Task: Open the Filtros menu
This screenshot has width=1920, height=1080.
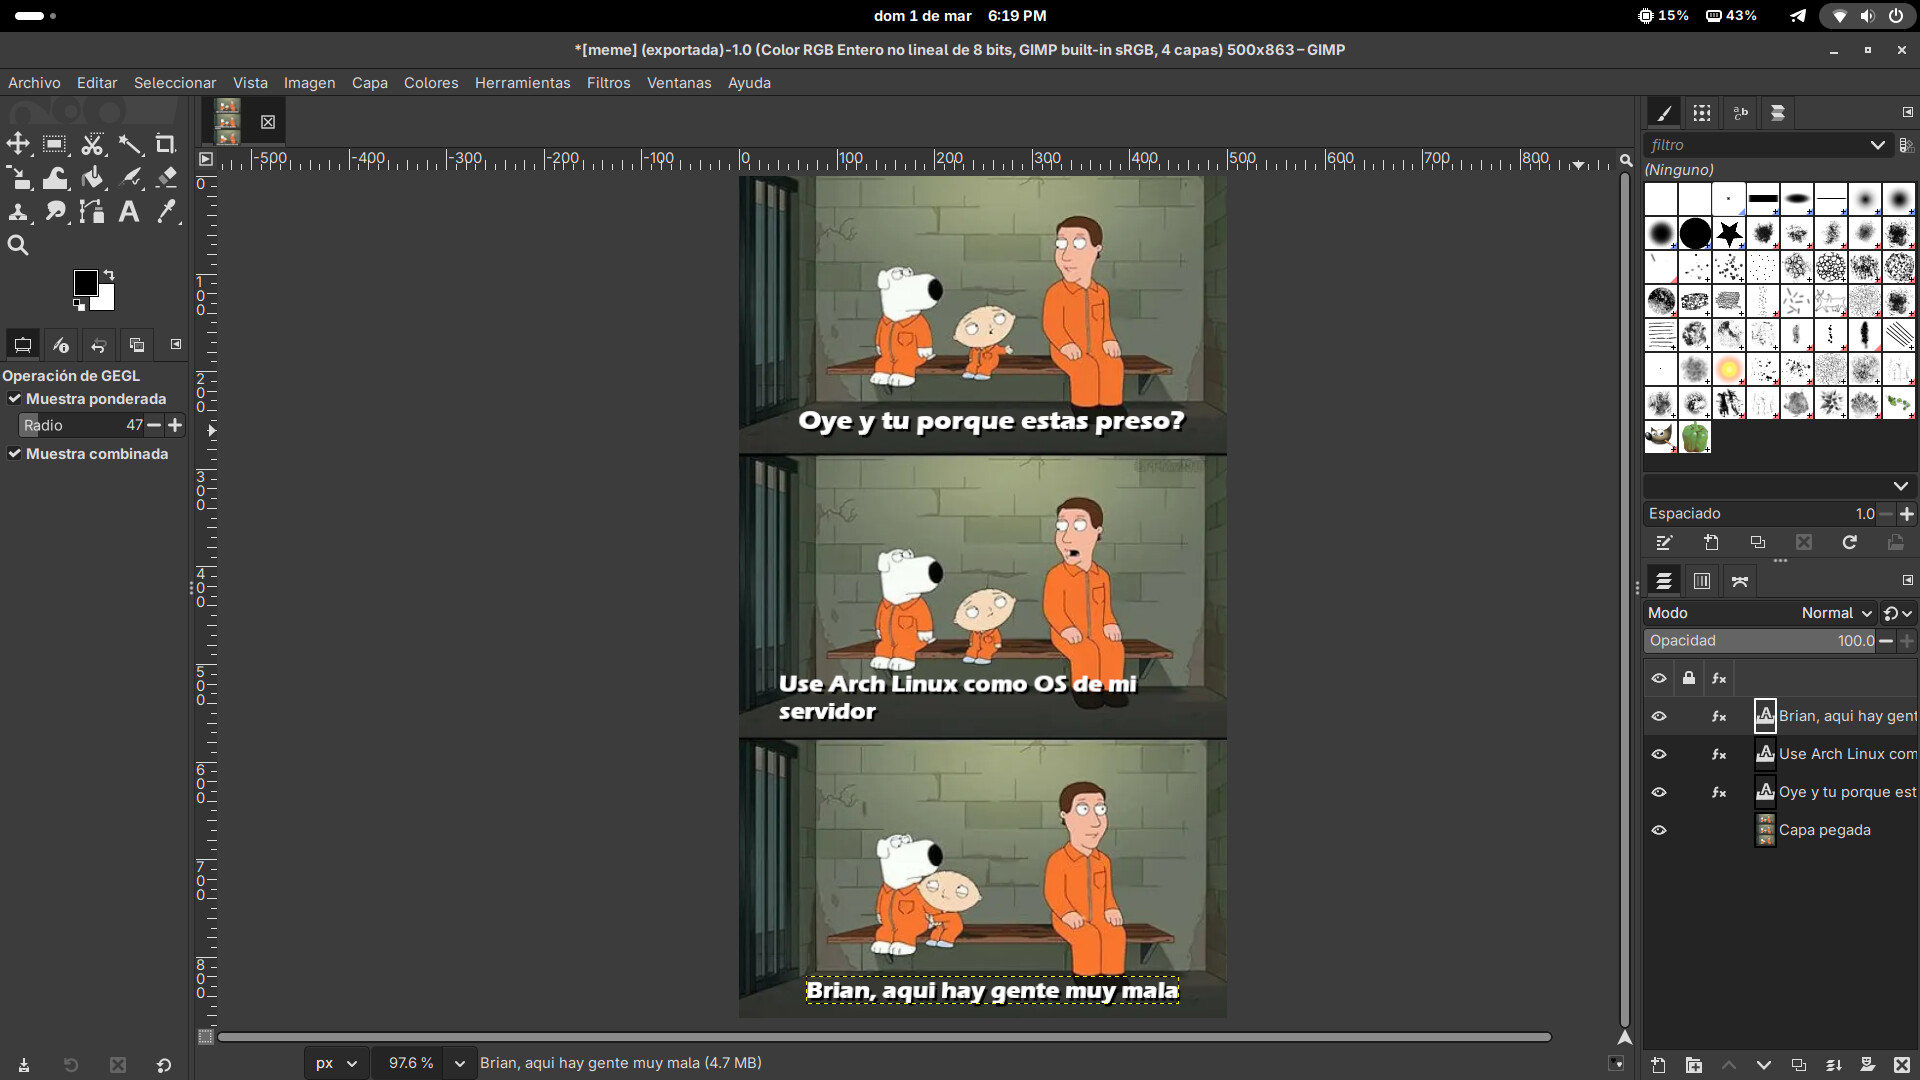Action: pos(608,83)
